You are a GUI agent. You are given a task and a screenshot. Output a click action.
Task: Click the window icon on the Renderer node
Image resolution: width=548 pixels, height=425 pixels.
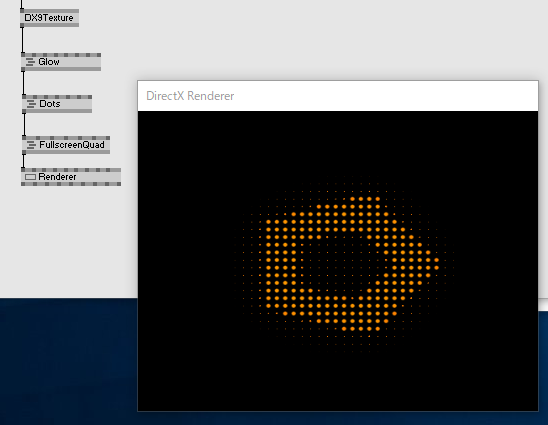pos(30,177)
